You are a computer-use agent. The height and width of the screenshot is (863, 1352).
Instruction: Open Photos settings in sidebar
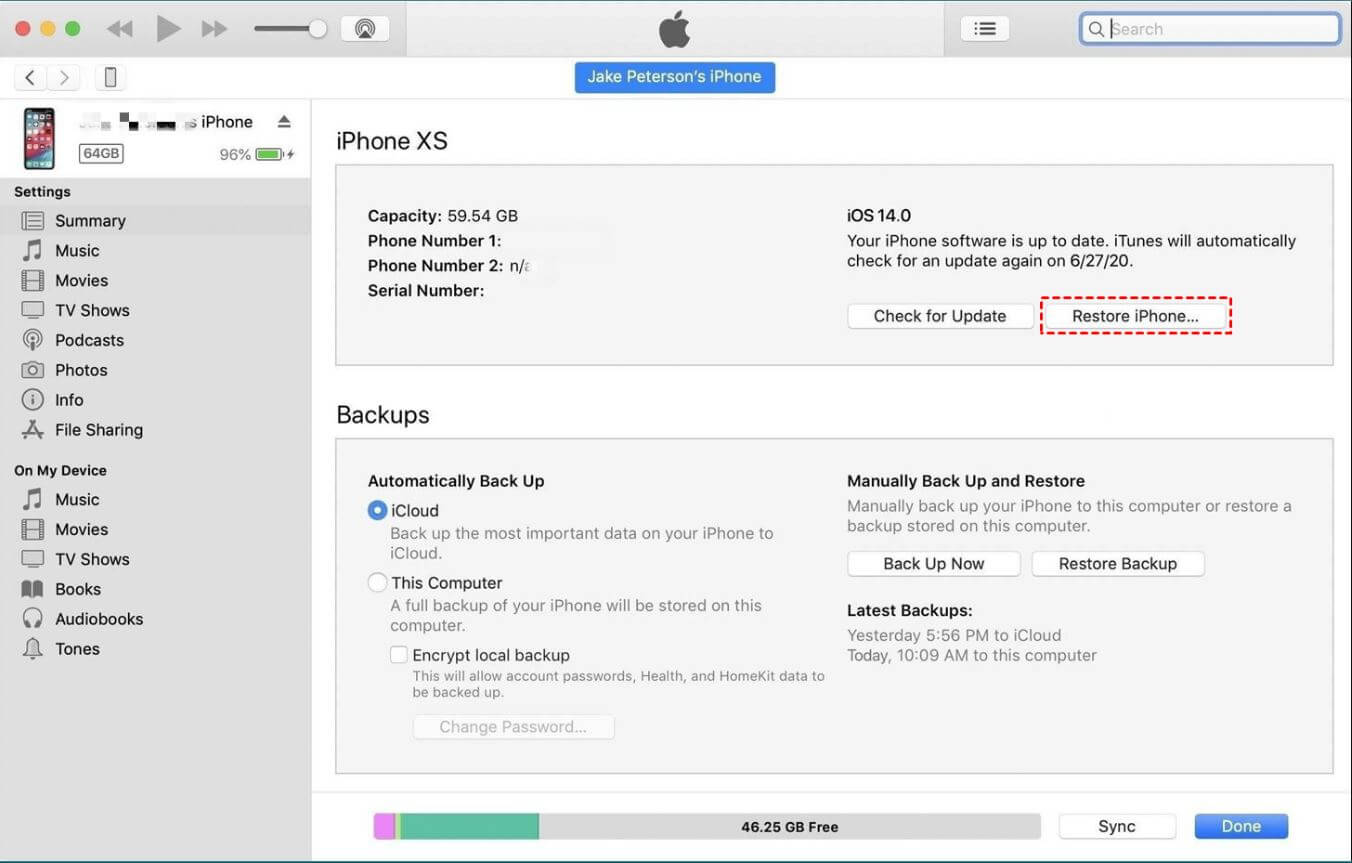pyautogui.click(x=81, y=370)
